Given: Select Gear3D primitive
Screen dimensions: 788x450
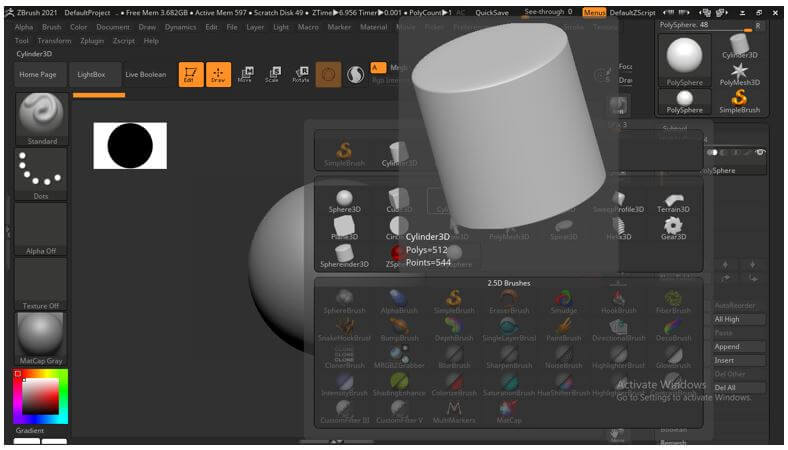Looking at the screenshot, I should coord(673,229).
